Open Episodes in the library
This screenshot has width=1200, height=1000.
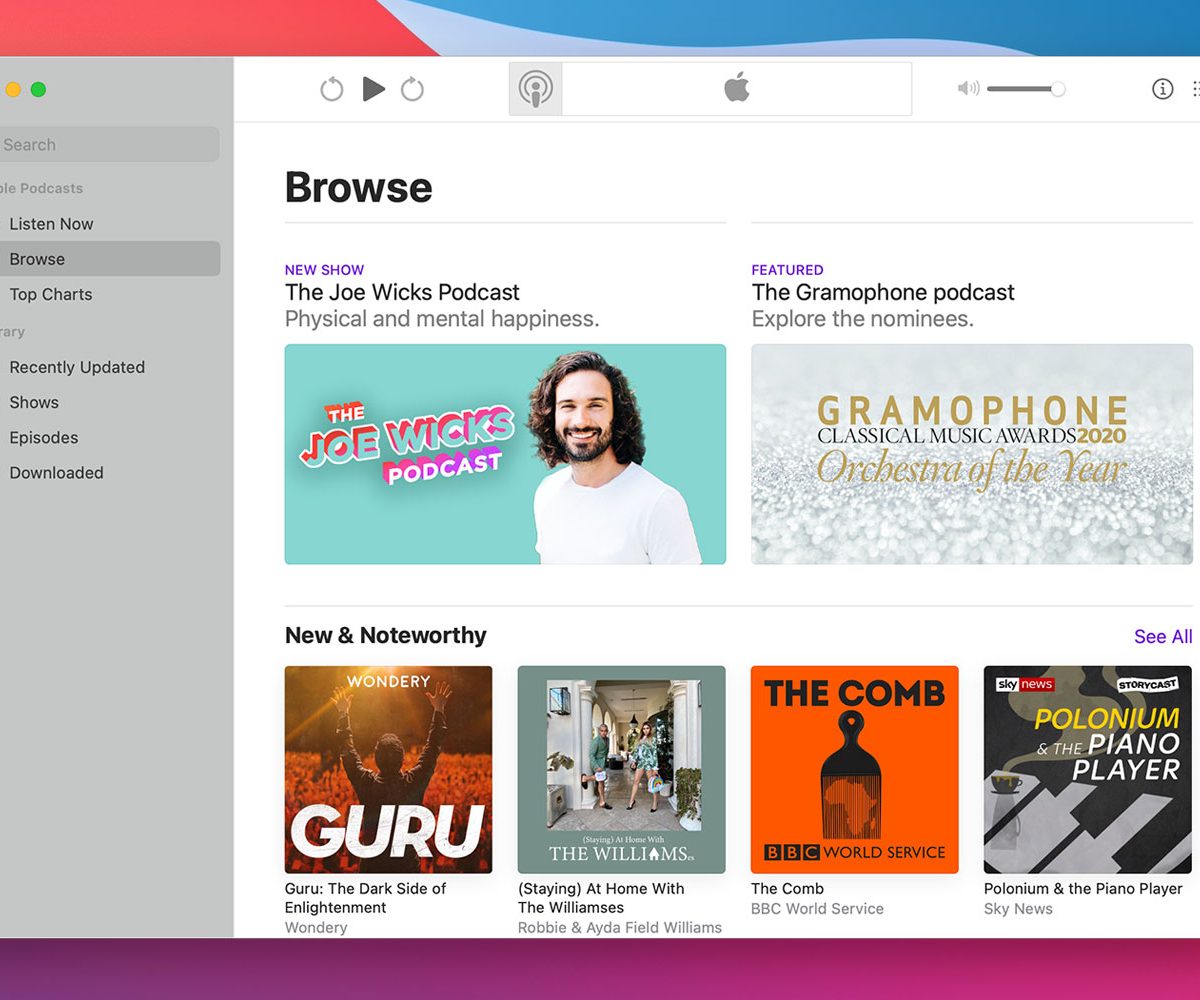[44, 437]
